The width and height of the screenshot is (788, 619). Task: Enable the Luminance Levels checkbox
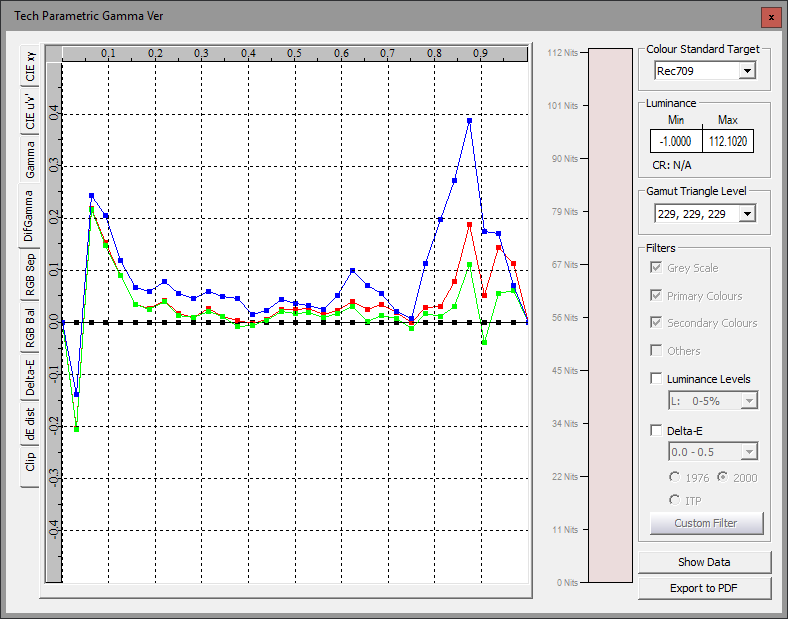[x=656, y=378]
